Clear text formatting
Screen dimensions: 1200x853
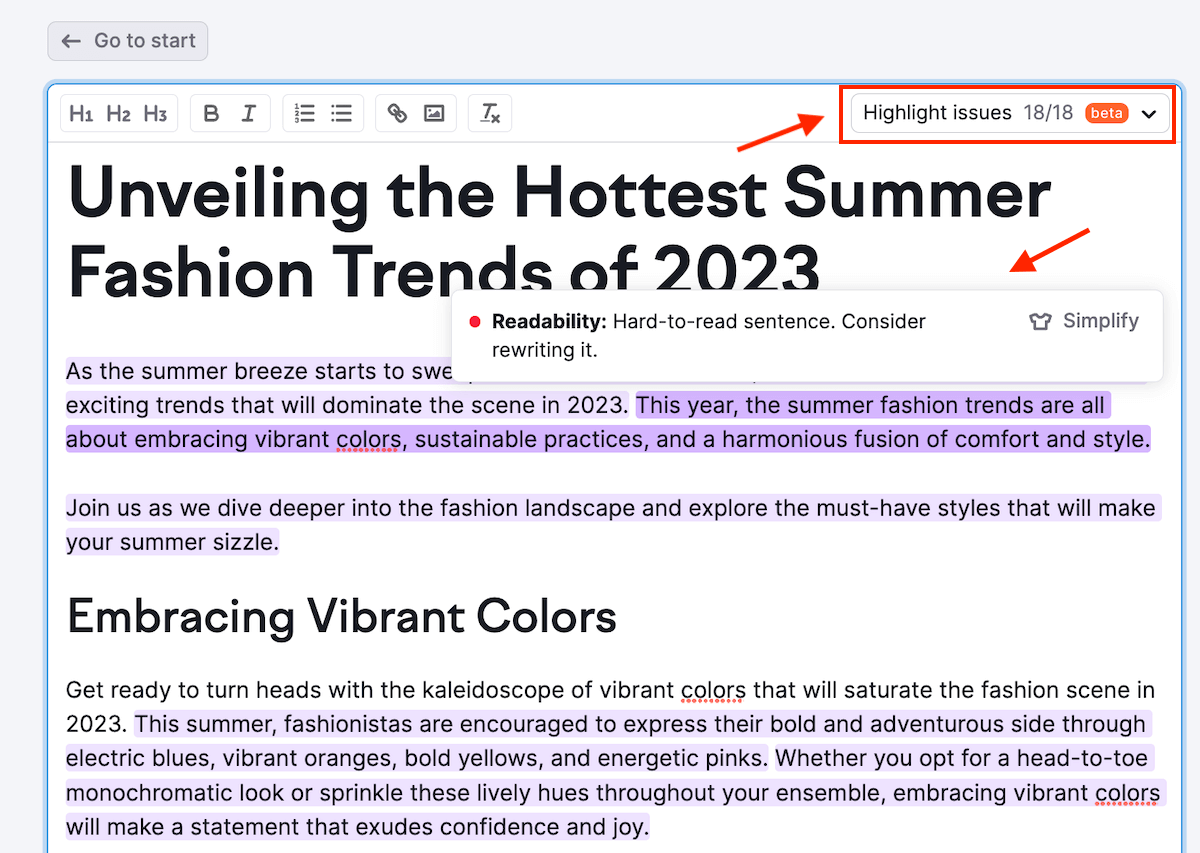coord(490,114)
